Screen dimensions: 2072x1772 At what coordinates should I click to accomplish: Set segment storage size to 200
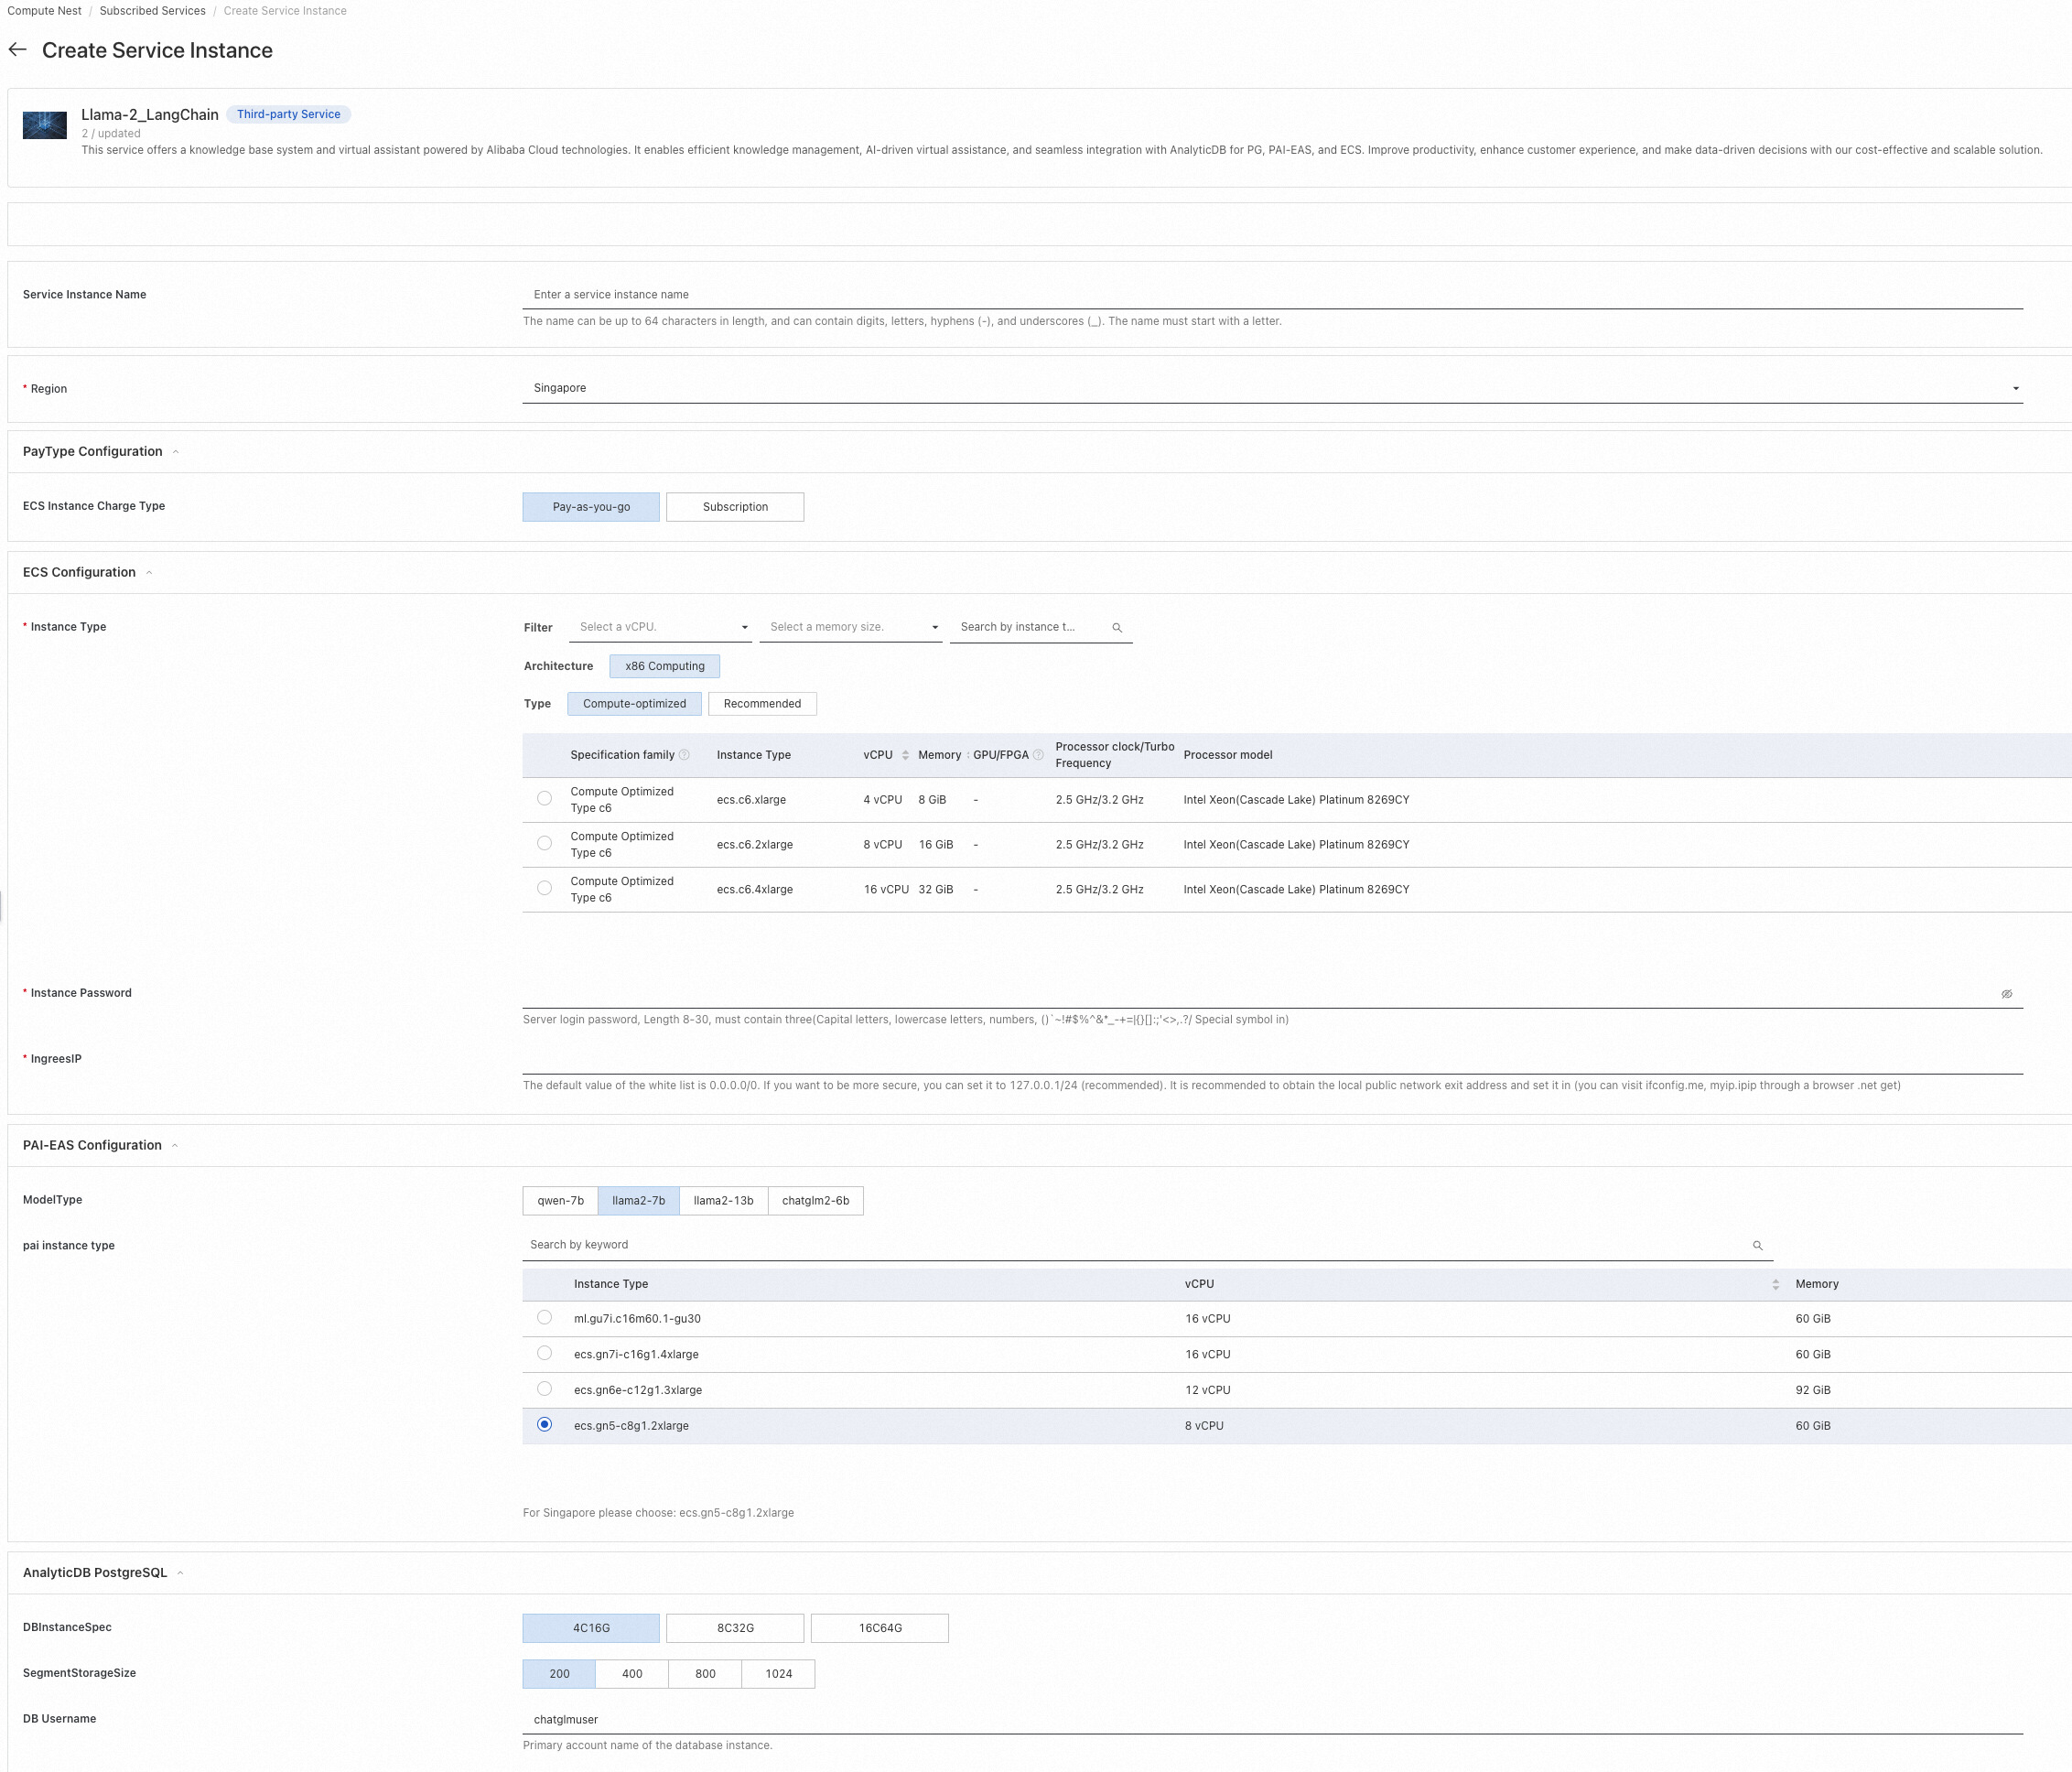tap(559, 1674)
